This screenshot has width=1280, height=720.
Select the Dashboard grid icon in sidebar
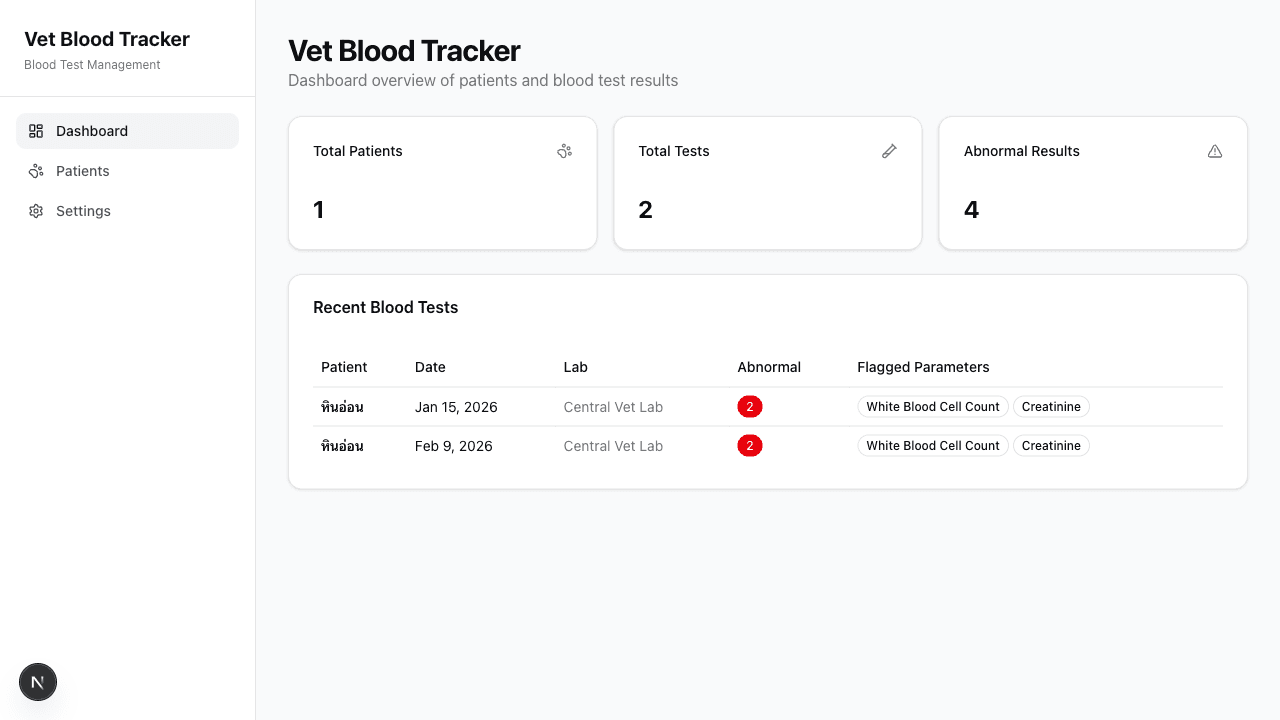36,130
